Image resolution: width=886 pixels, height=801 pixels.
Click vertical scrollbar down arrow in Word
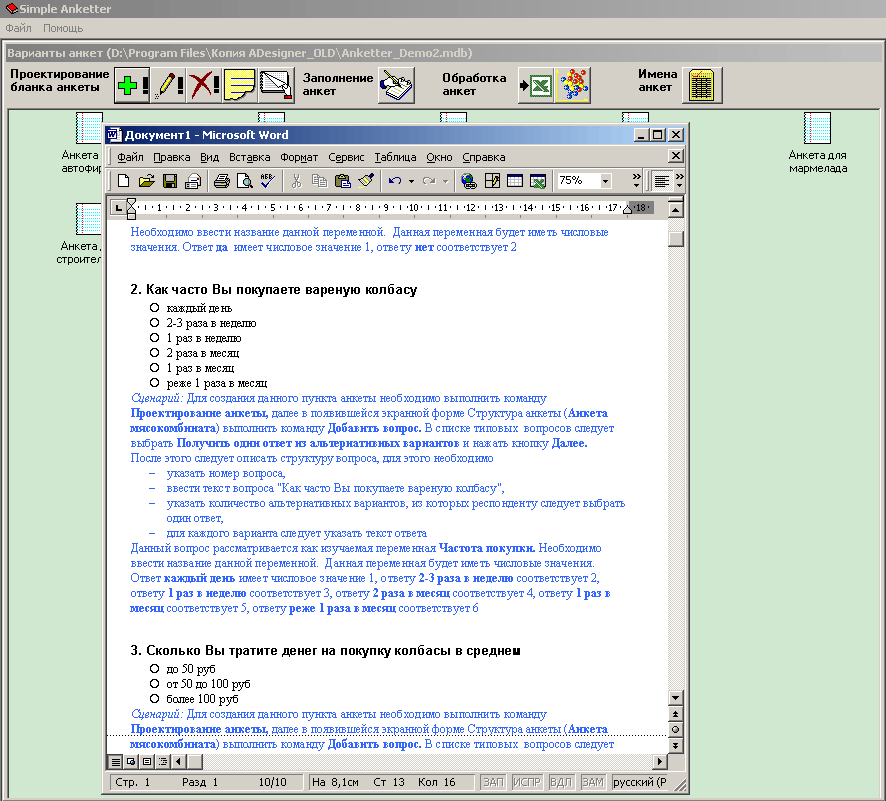pos(675,698)
